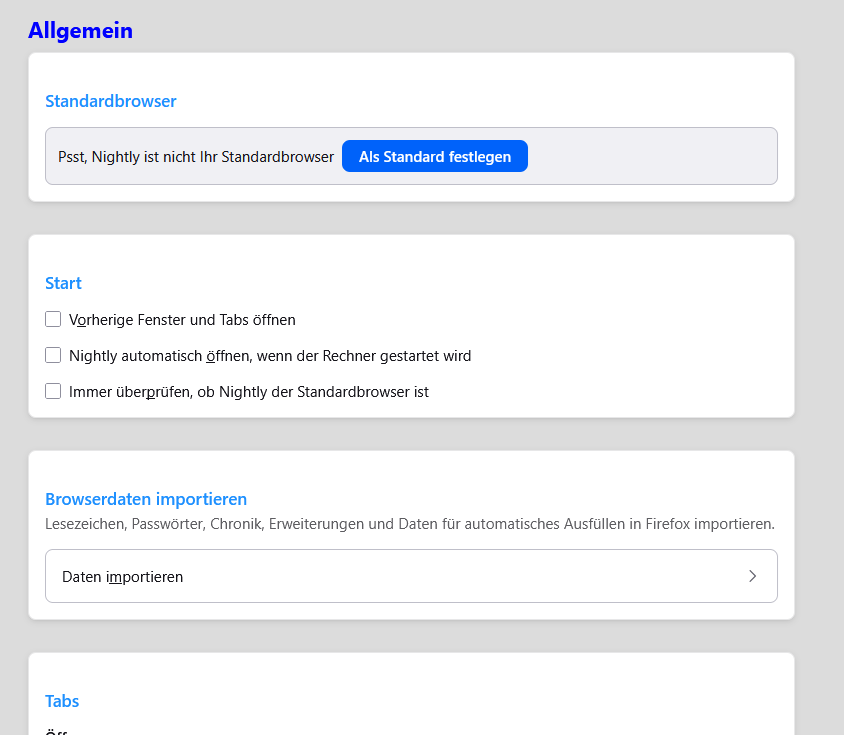Click the chevron arrow in Daten importieren row
Screen dimensions: 844x735
(x=752, y=576)
